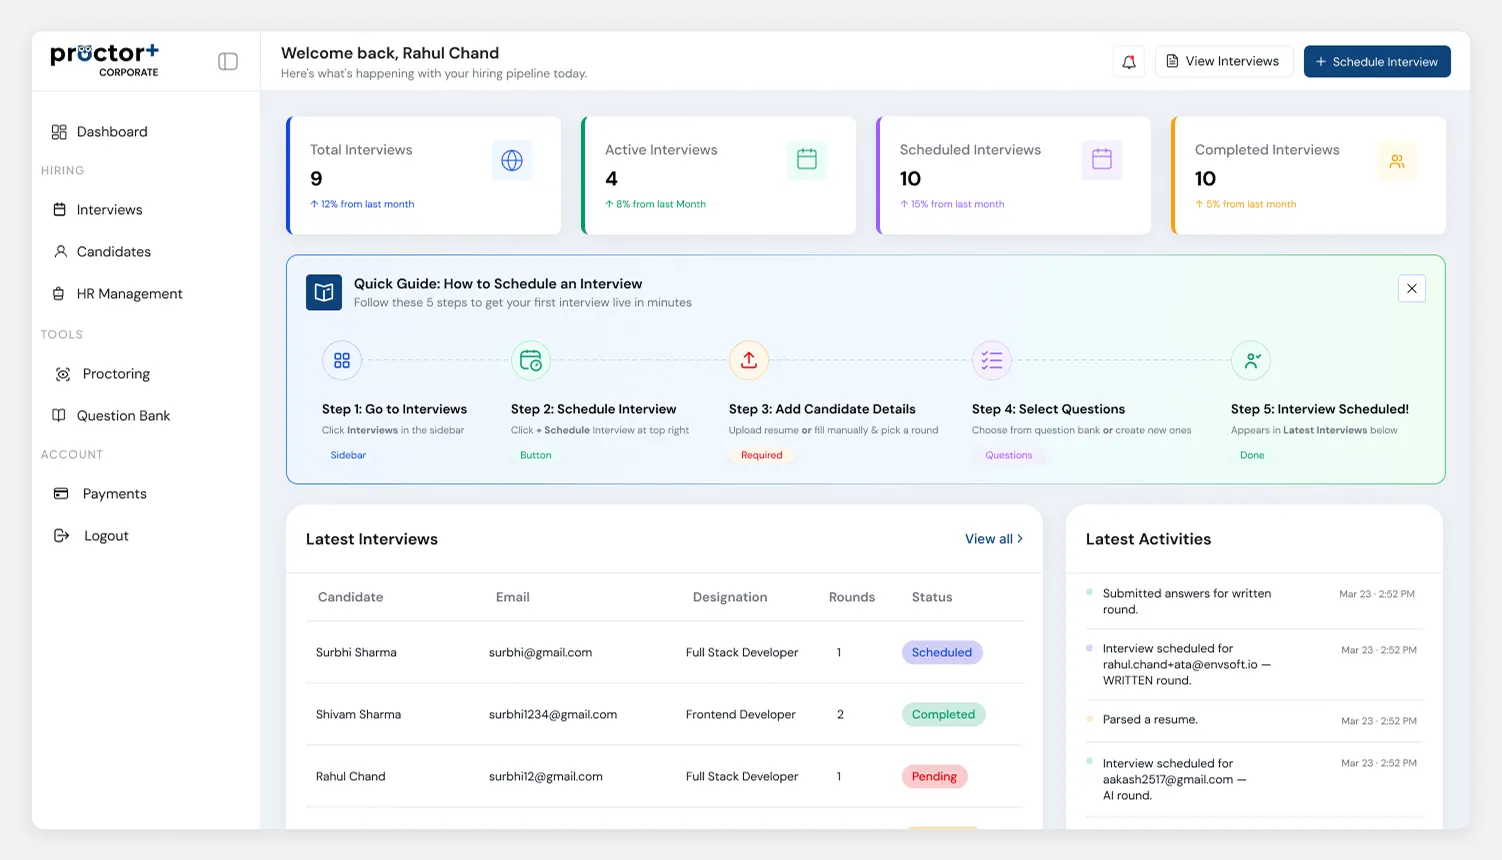Click the aakash2517@gmail.com AI round activity

(x=1254, y=780)
